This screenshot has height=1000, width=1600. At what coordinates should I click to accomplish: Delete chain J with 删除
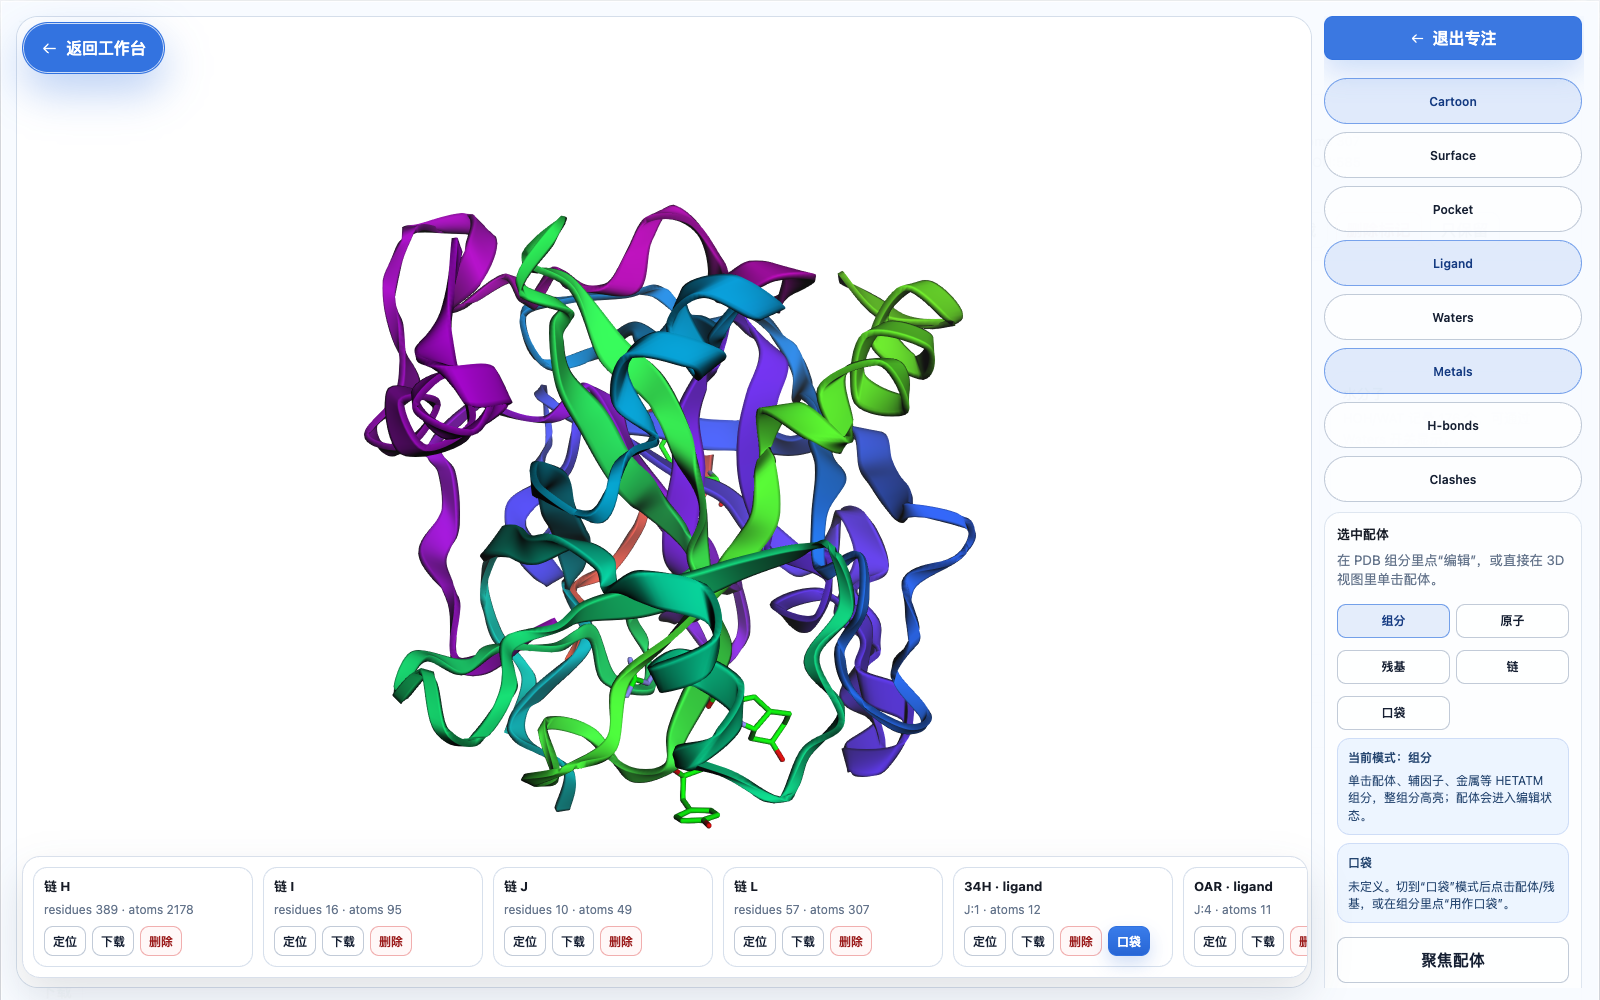[x=621, y=941]
